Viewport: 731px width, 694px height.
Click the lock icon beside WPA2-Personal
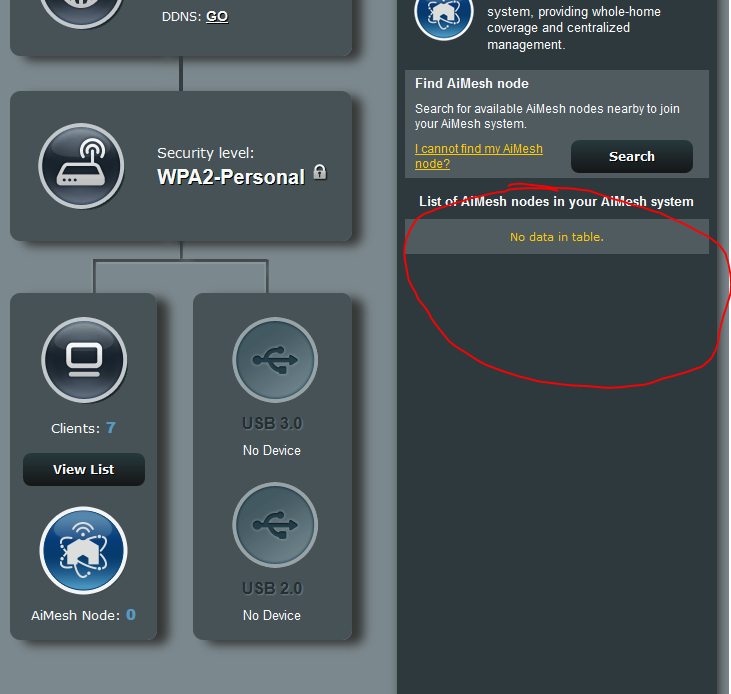click(x=320, y=172)
